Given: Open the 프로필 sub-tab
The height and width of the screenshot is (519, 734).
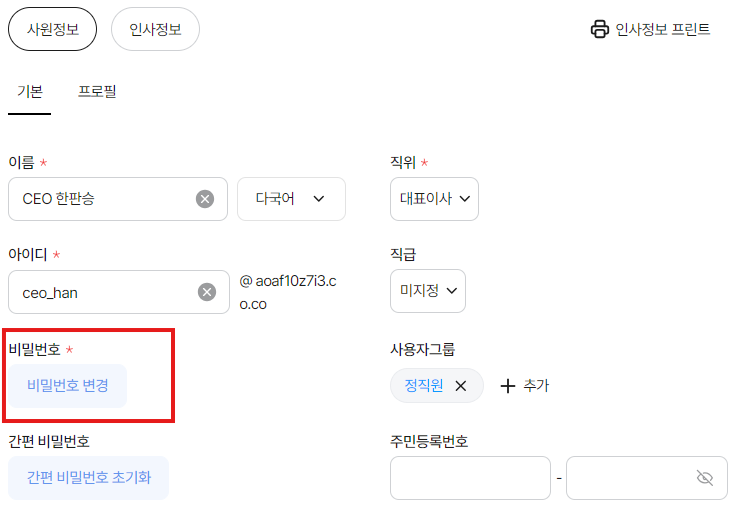Looking at the screenshot, I should tap(98, 92).
